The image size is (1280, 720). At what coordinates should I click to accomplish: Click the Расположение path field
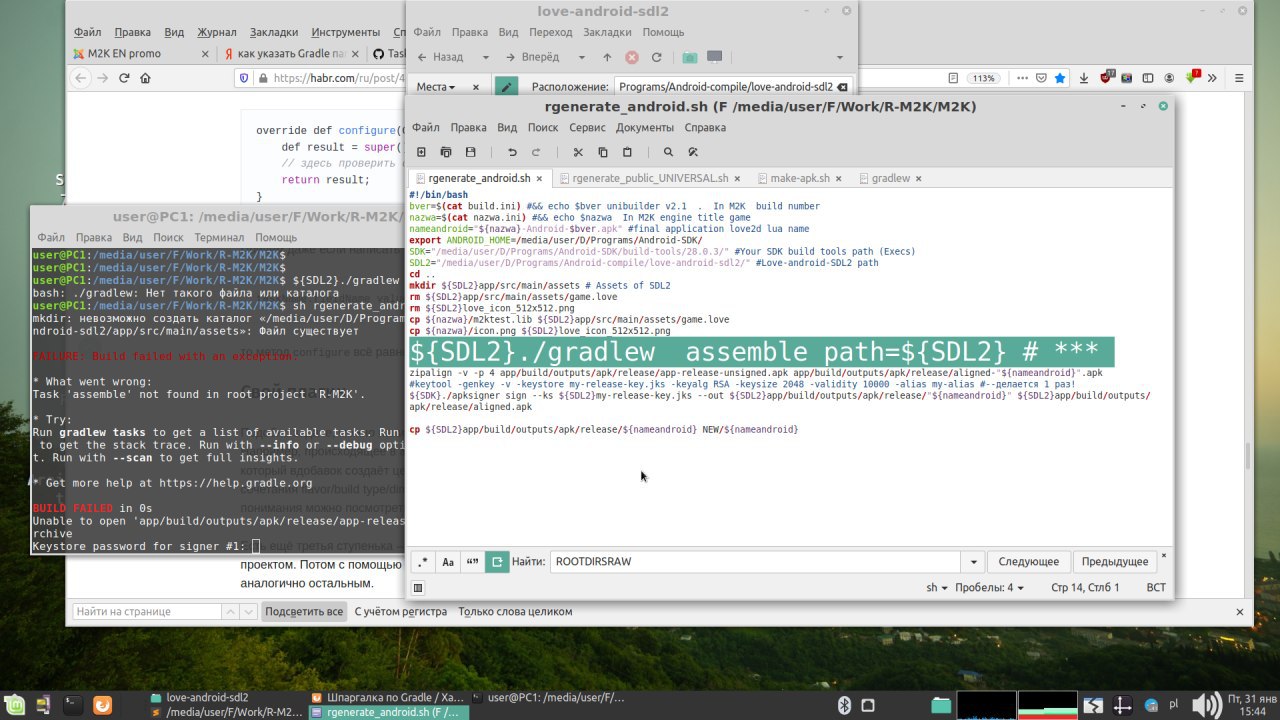[734, 87]
